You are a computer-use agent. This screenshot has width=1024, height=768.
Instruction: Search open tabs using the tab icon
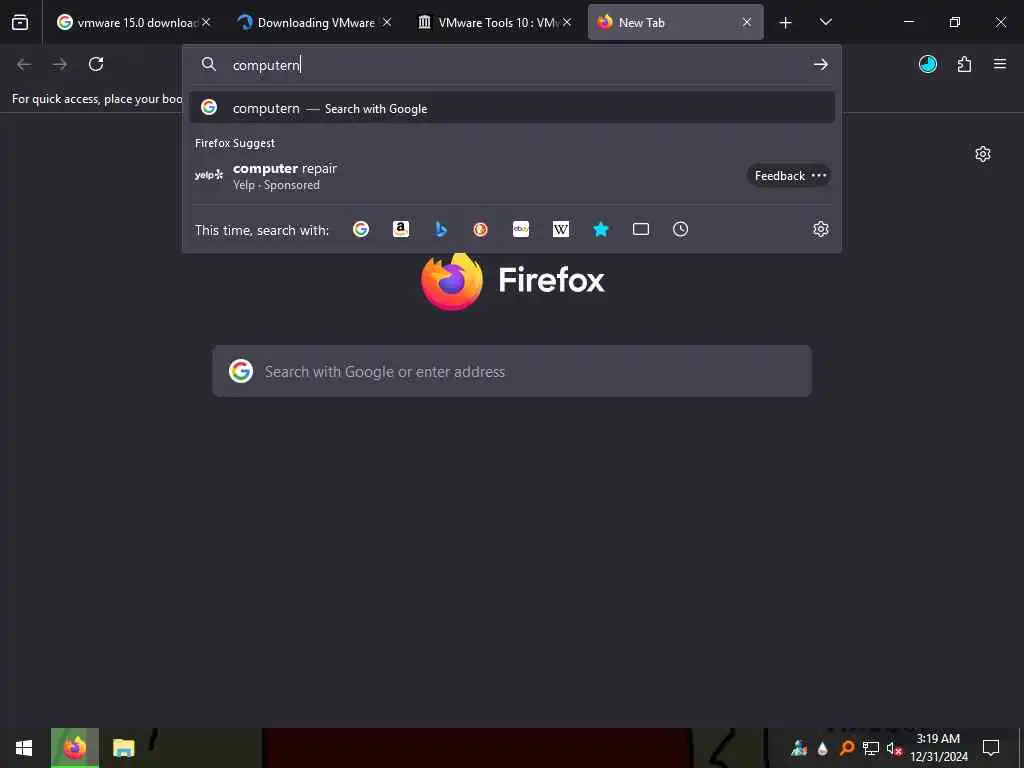pyautogui.click(x=641, y=229)
